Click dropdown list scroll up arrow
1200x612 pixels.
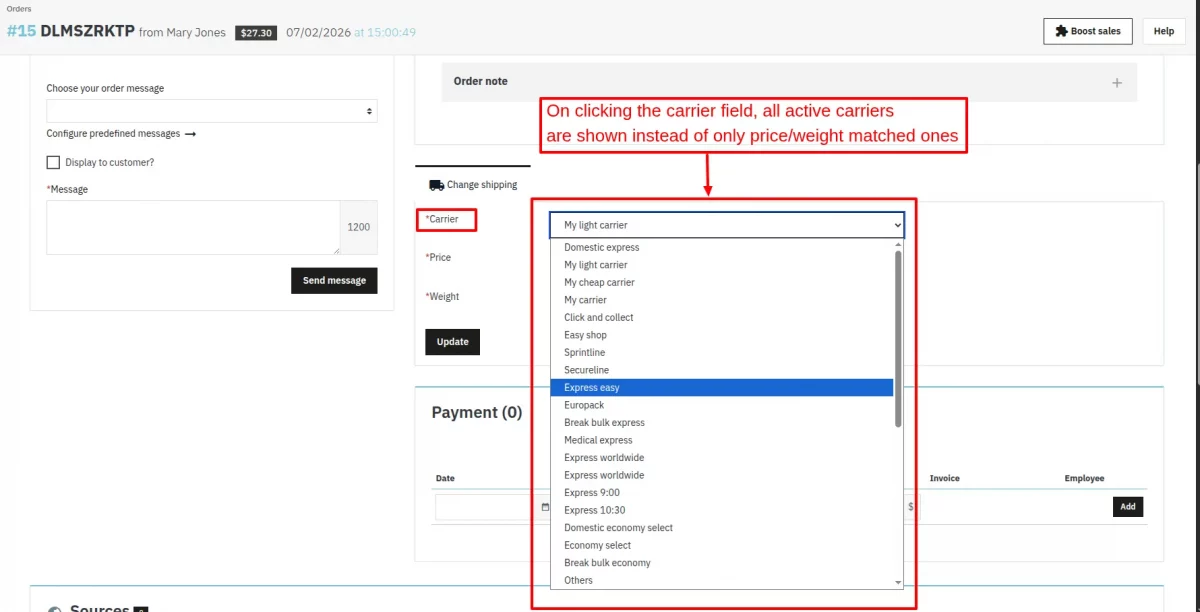click(898, 244)
